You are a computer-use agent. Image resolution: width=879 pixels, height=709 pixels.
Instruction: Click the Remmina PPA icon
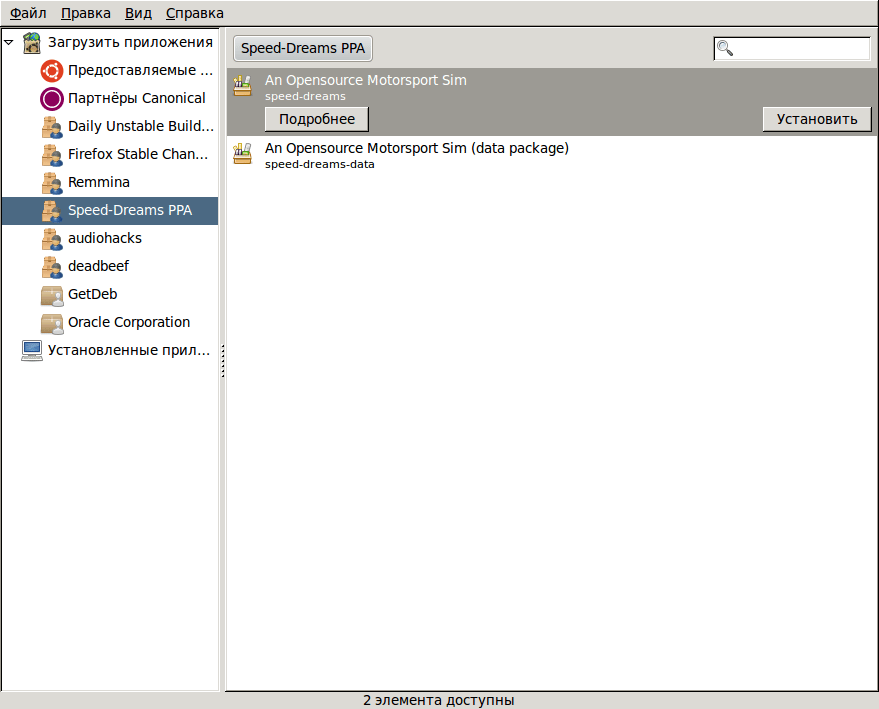click(x=52, y=183)
